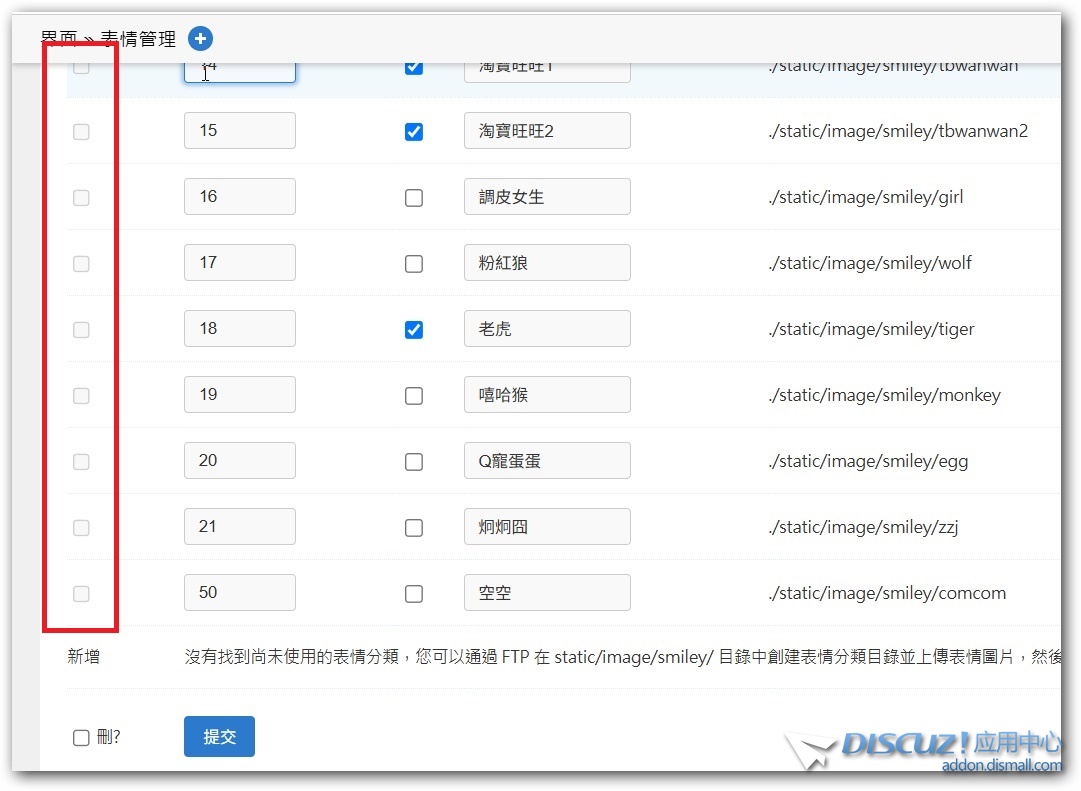
Task: Tick the delete checkbox for 淘寶旺旺2 row
Action: (x=81, y=132)
